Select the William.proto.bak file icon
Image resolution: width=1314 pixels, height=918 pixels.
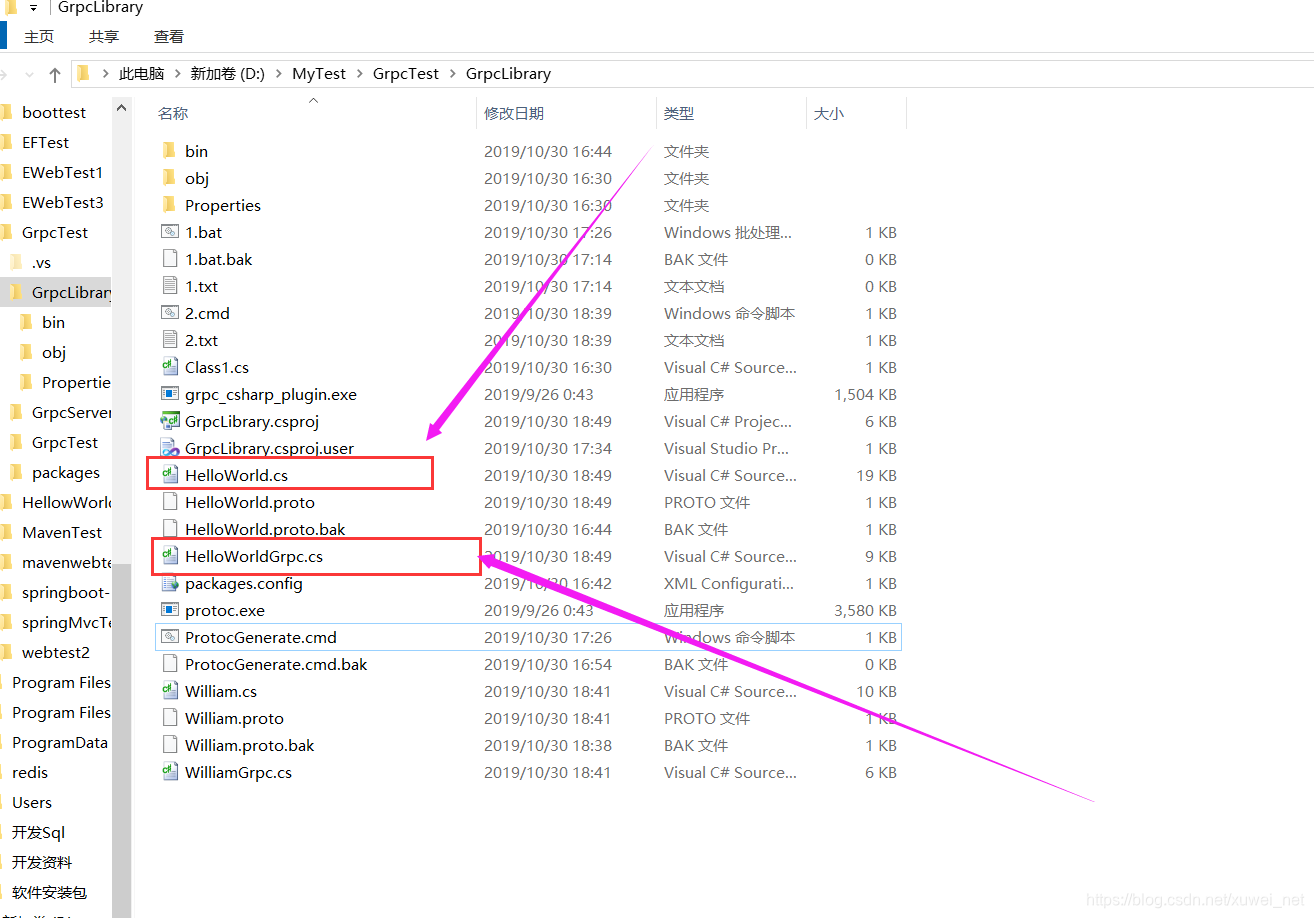(168, 745)
